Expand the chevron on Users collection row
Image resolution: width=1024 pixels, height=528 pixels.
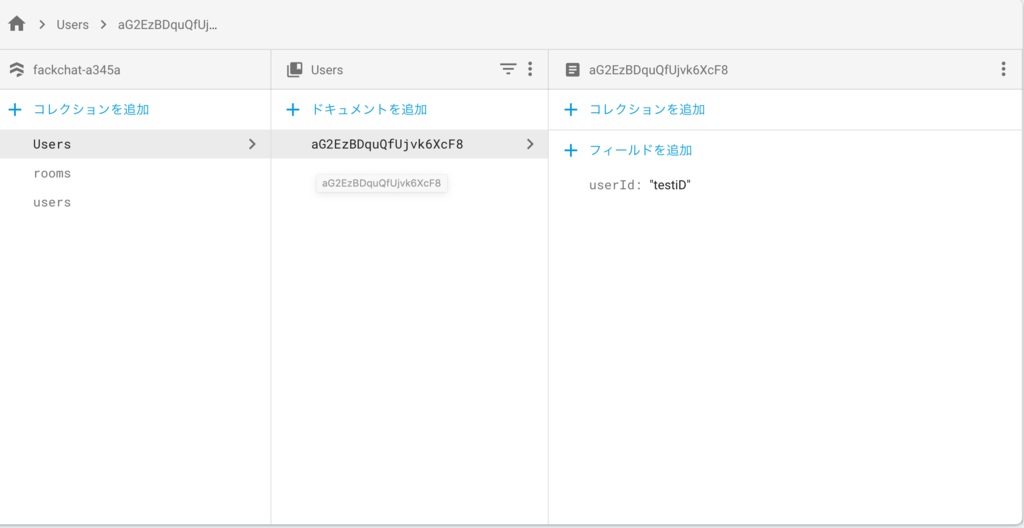pos(252,144)
